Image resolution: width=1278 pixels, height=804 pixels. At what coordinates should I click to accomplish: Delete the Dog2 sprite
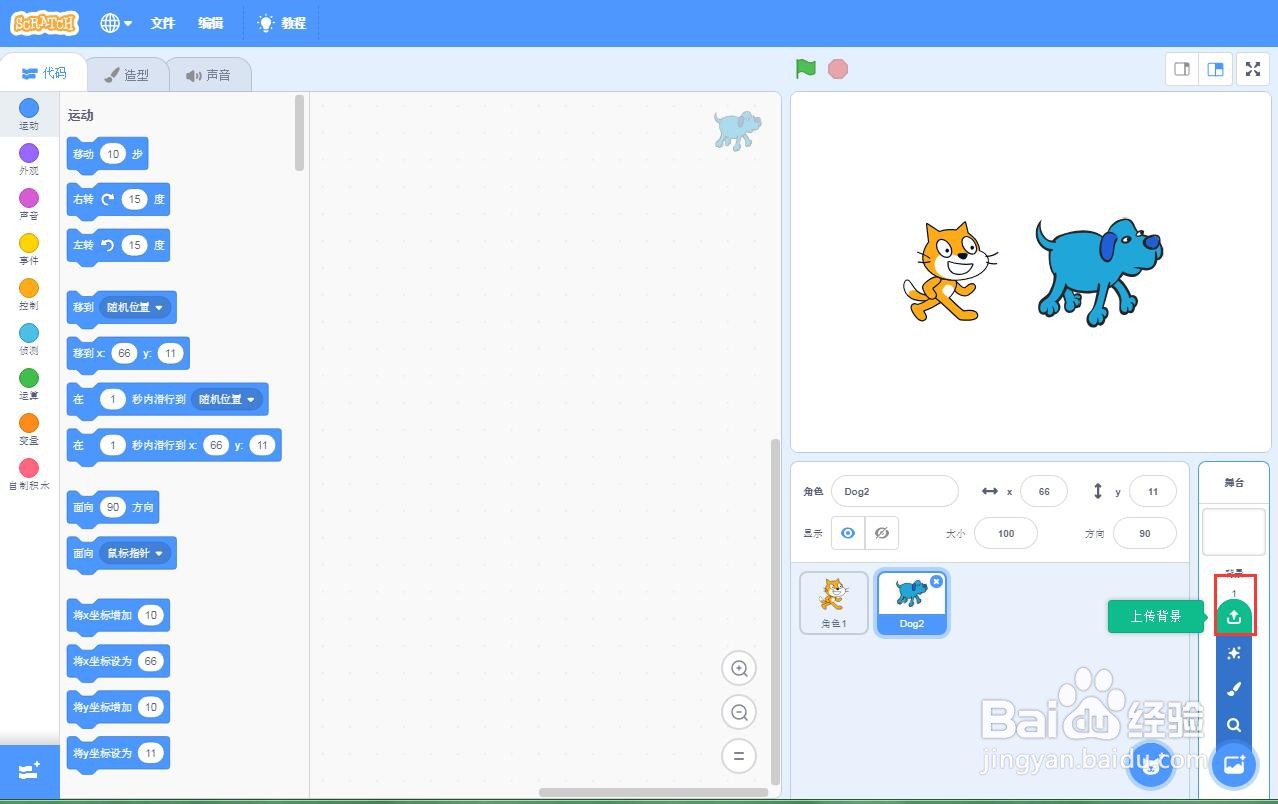[936, 581]
